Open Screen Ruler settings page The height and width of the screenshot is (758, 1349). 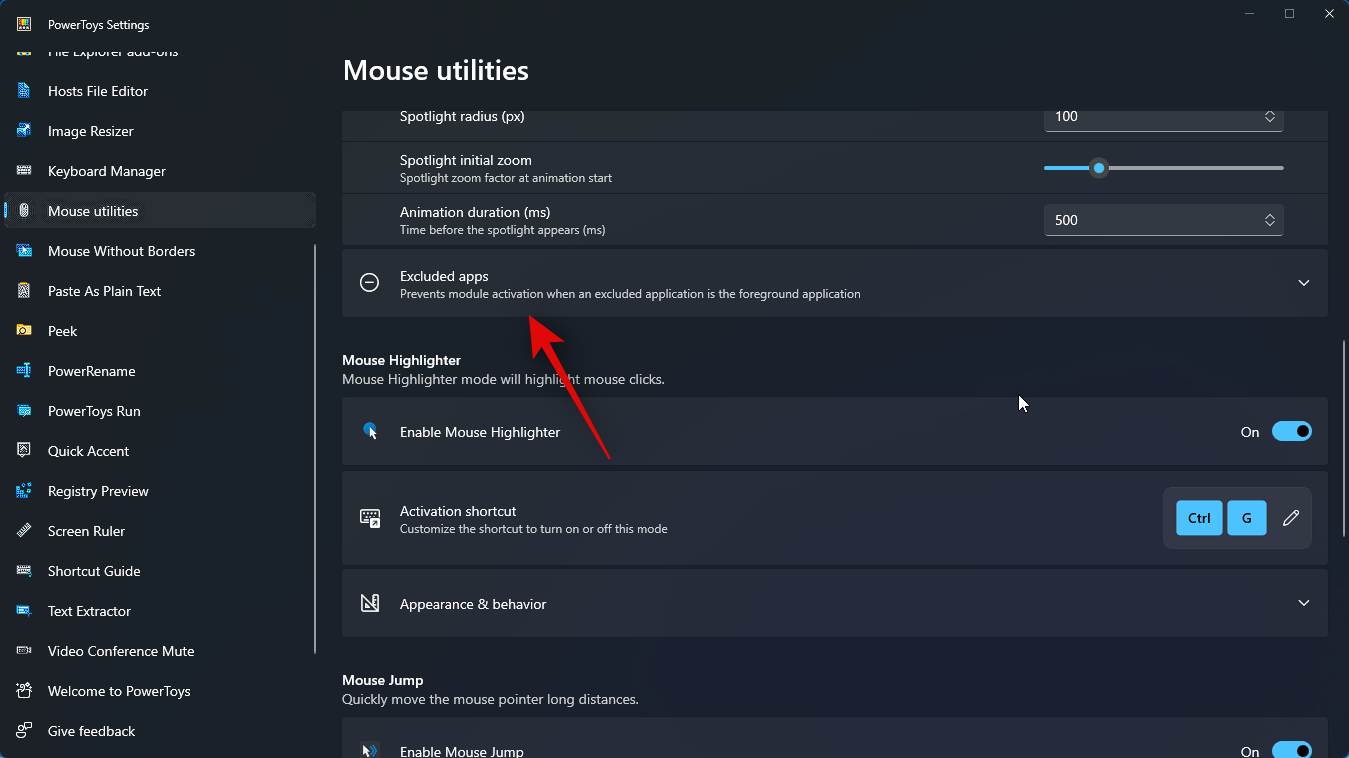(x=160, y=531)
